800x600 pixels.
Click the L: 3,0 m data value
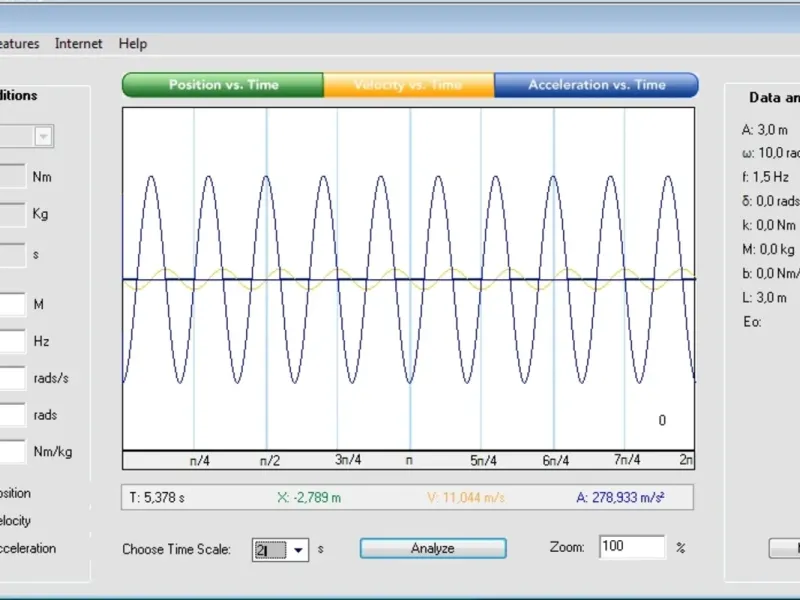pos(764,297)
